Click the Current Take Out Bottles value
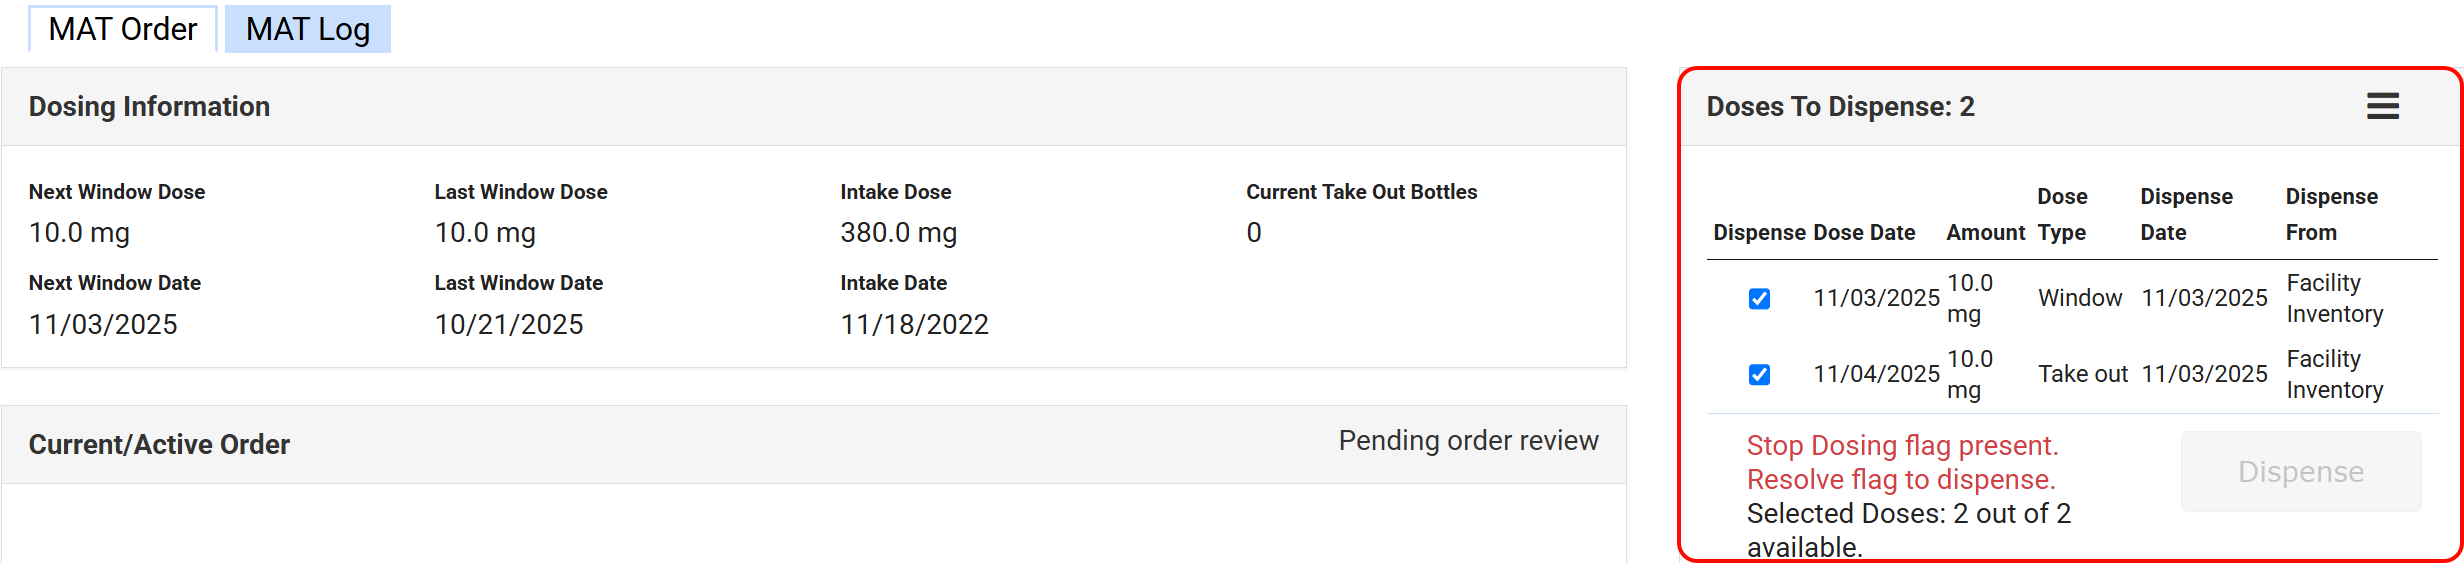Image resolution: width=2464 pixels, height=563 pixels. coord(1254,233)
